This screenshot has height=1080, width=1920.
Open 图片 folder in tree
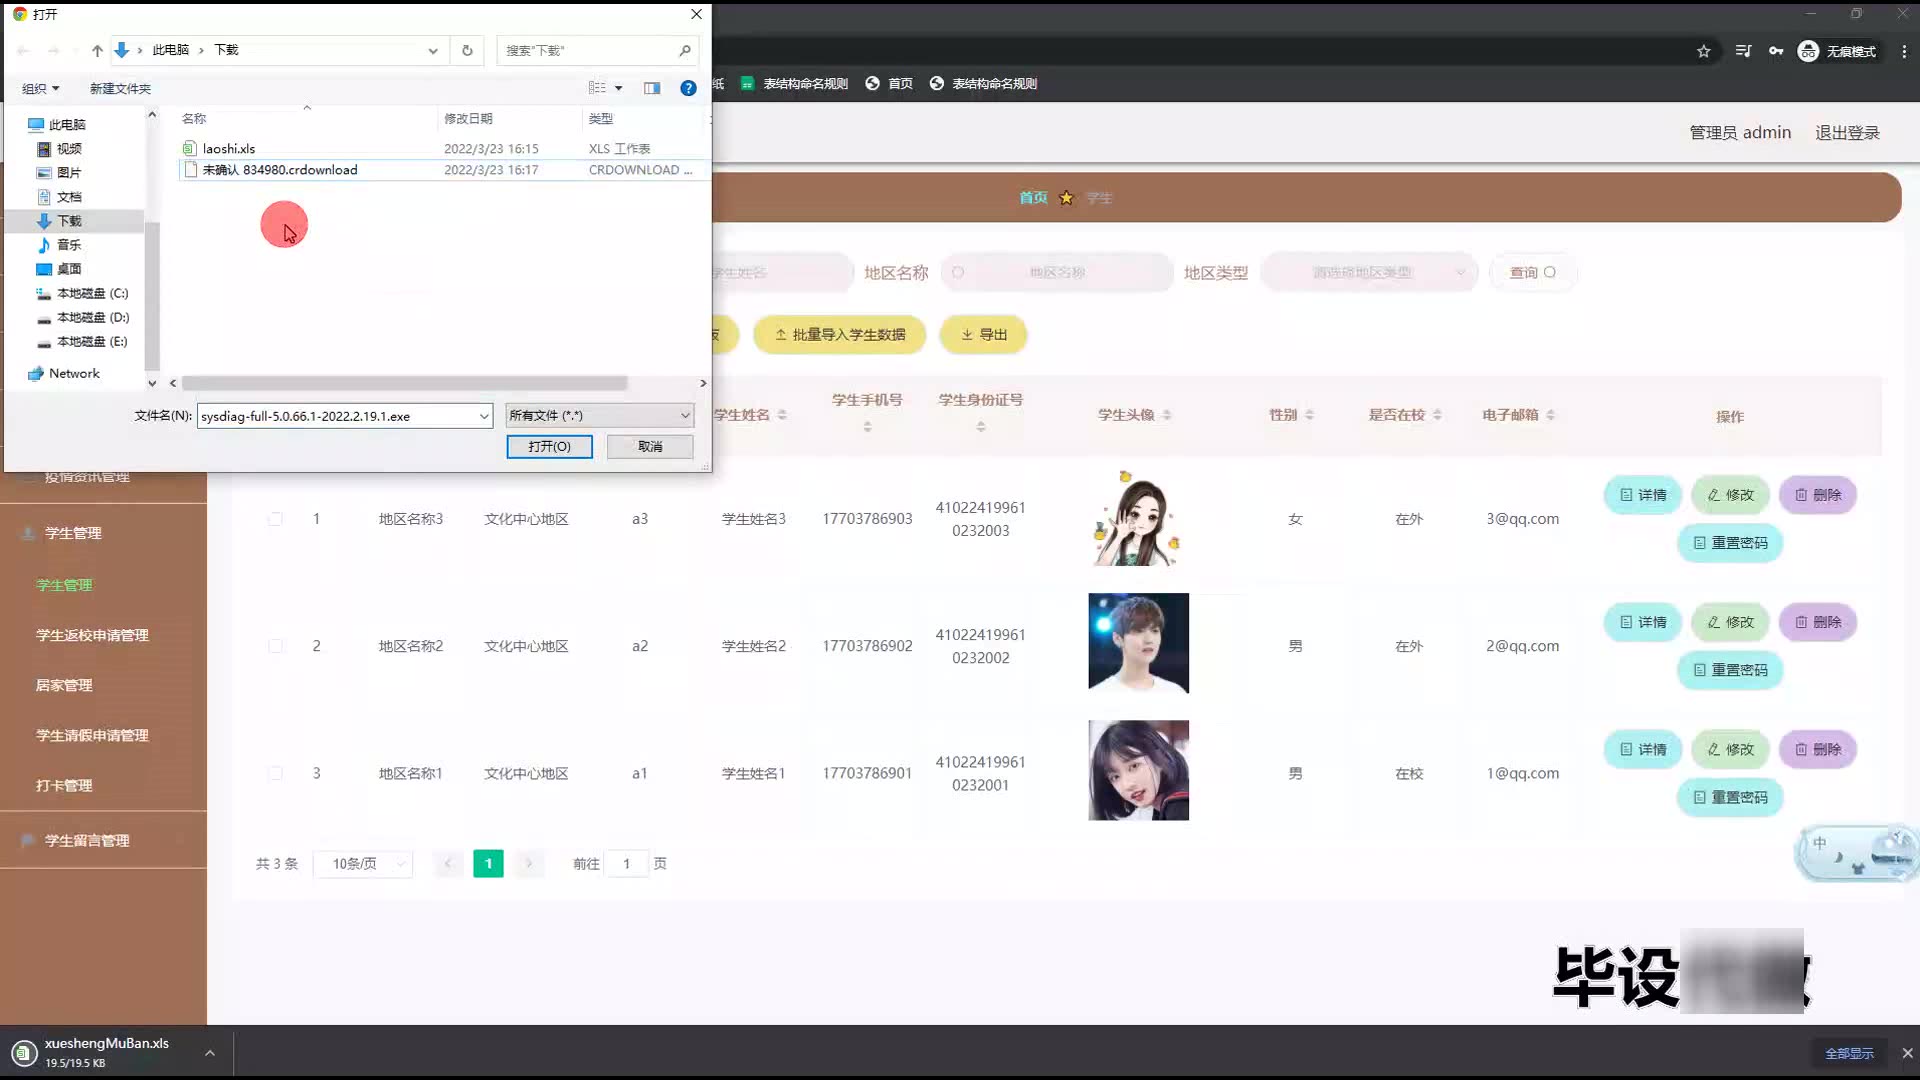(69, 172)
